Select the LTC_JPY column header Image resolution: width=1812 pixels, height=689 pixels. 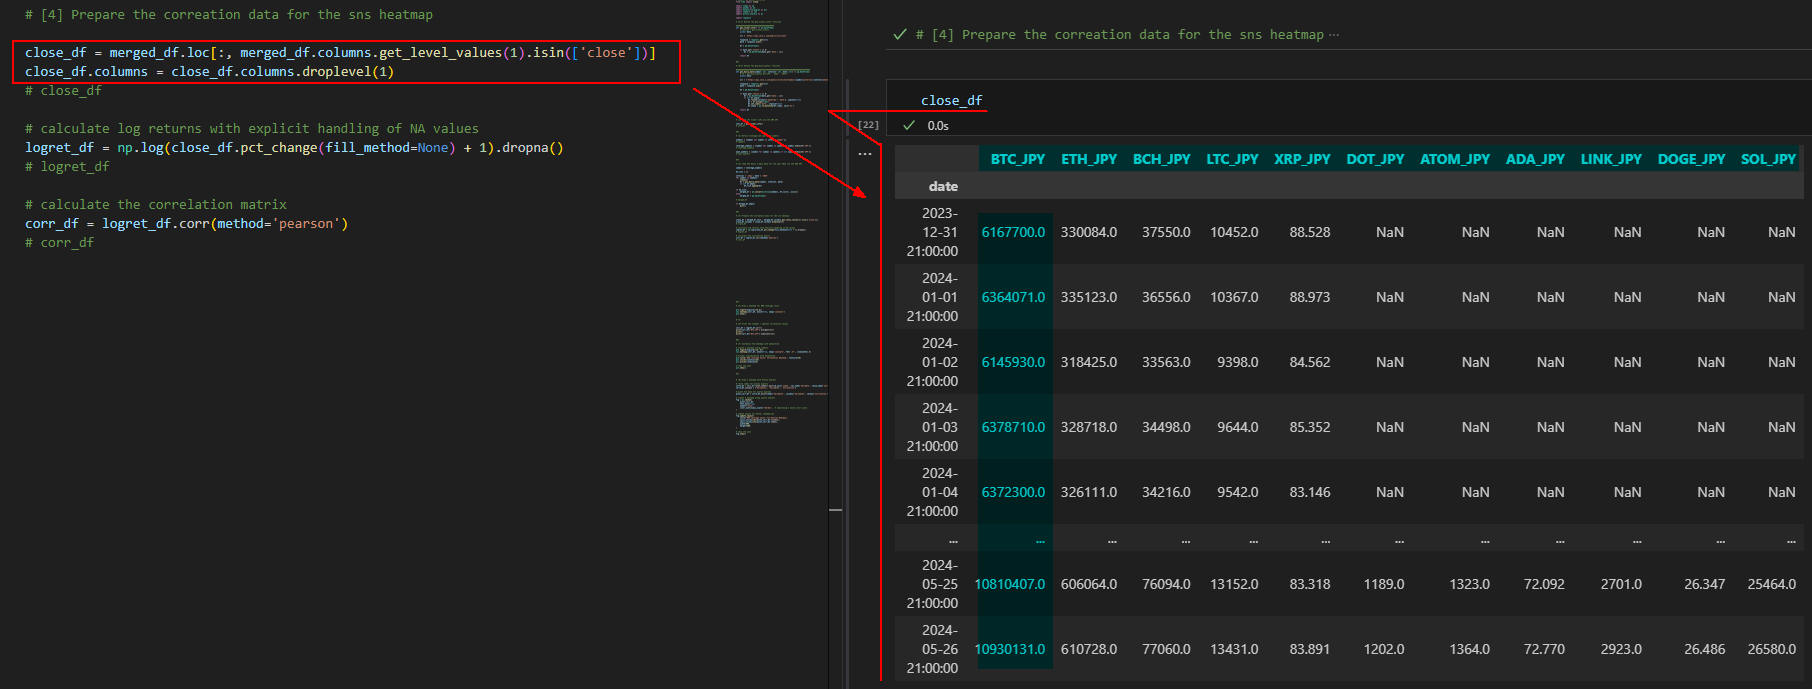click(x=1232, y=159)
